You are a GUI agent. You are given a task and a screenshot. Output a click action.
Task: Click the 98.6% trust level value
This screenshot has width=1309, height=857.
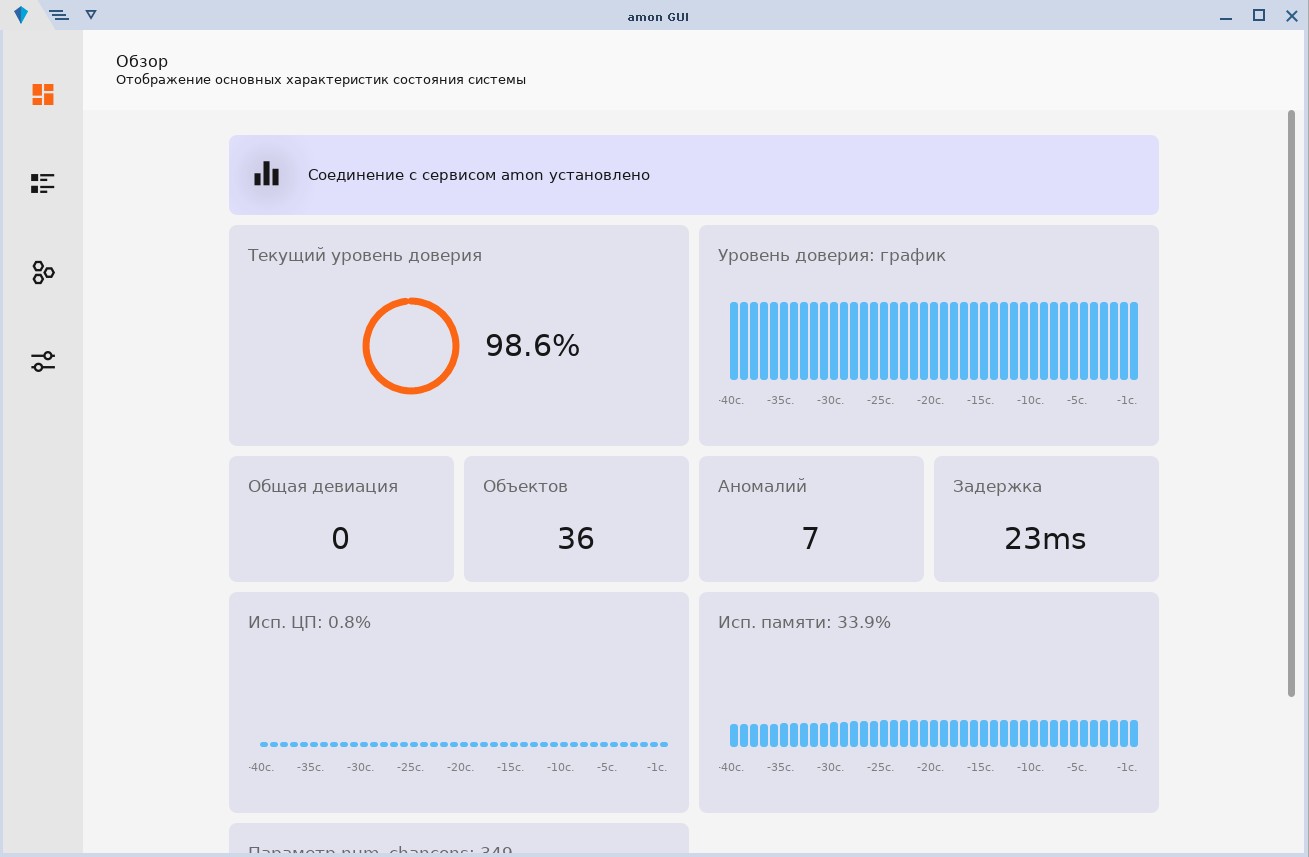(532, 346)
